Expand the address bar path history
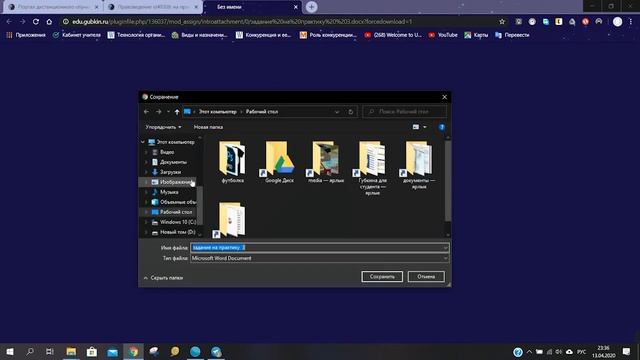The width and height of the screenshot is (640, 360). pyautogui.click(x=337, y=111)
